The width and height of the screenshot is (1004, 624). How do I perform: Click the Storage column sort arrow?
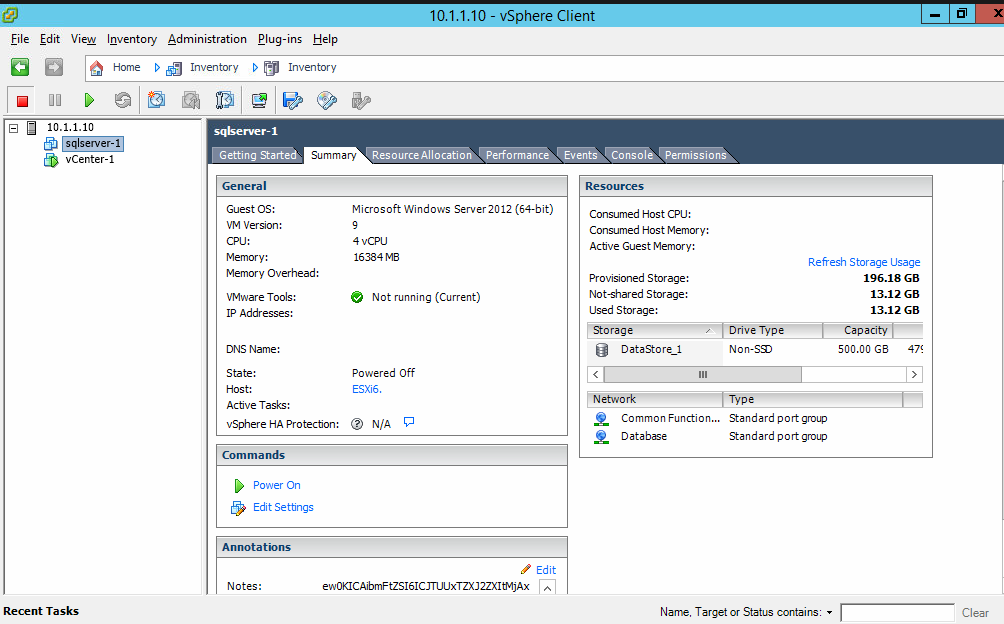tap(709, 330)
